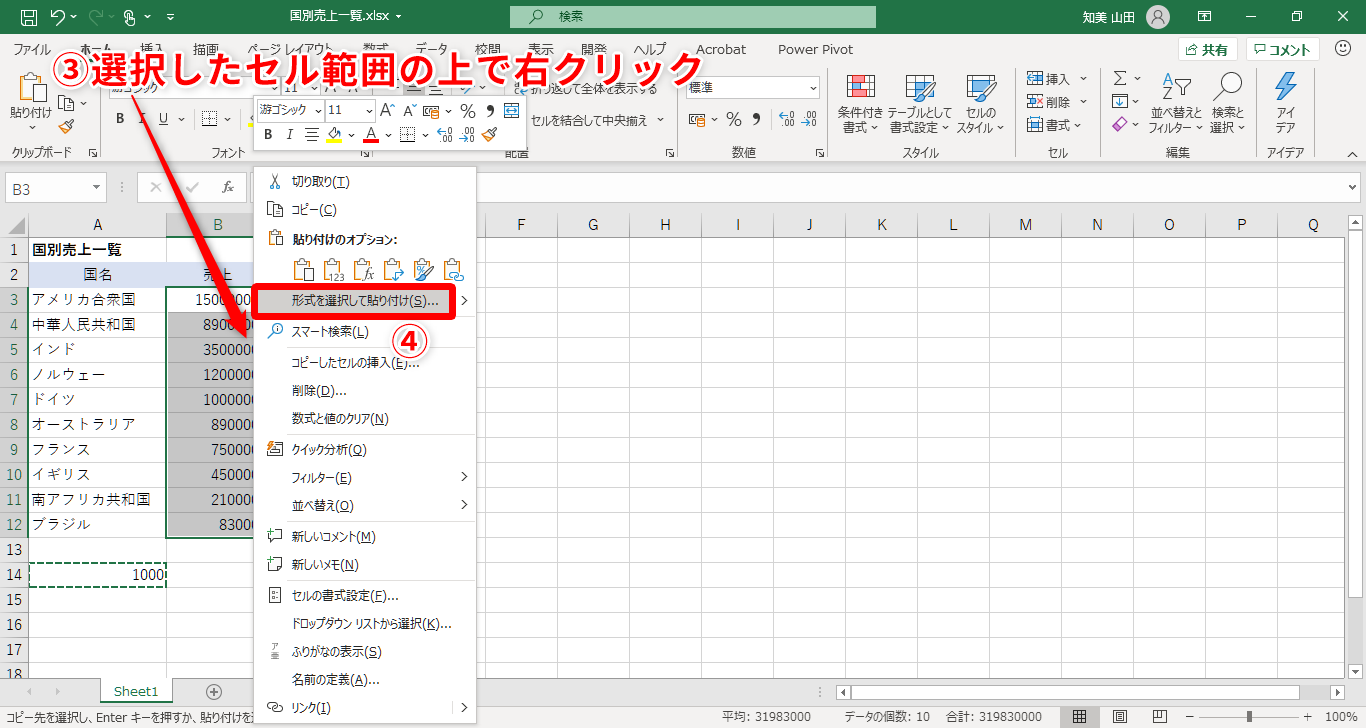Click the Format Painter brush in the mini toolbar

tap(489, 134)
